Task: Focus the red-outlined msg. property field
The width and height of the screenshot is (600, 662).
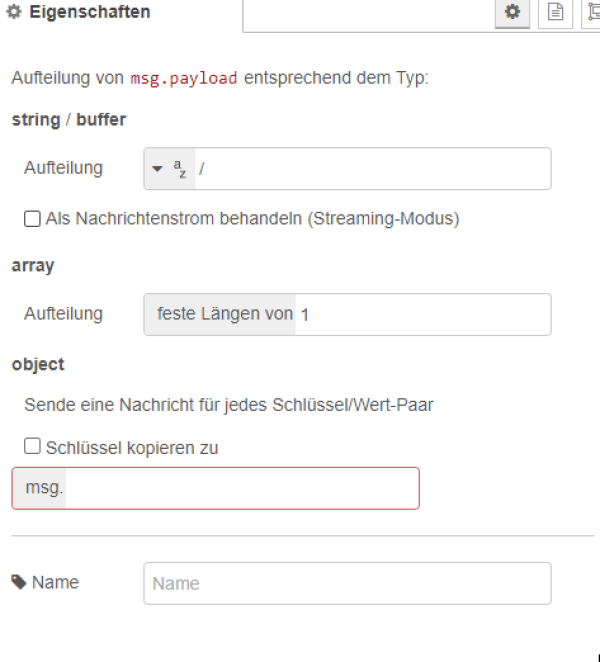Action: click(x=240, y=489)
